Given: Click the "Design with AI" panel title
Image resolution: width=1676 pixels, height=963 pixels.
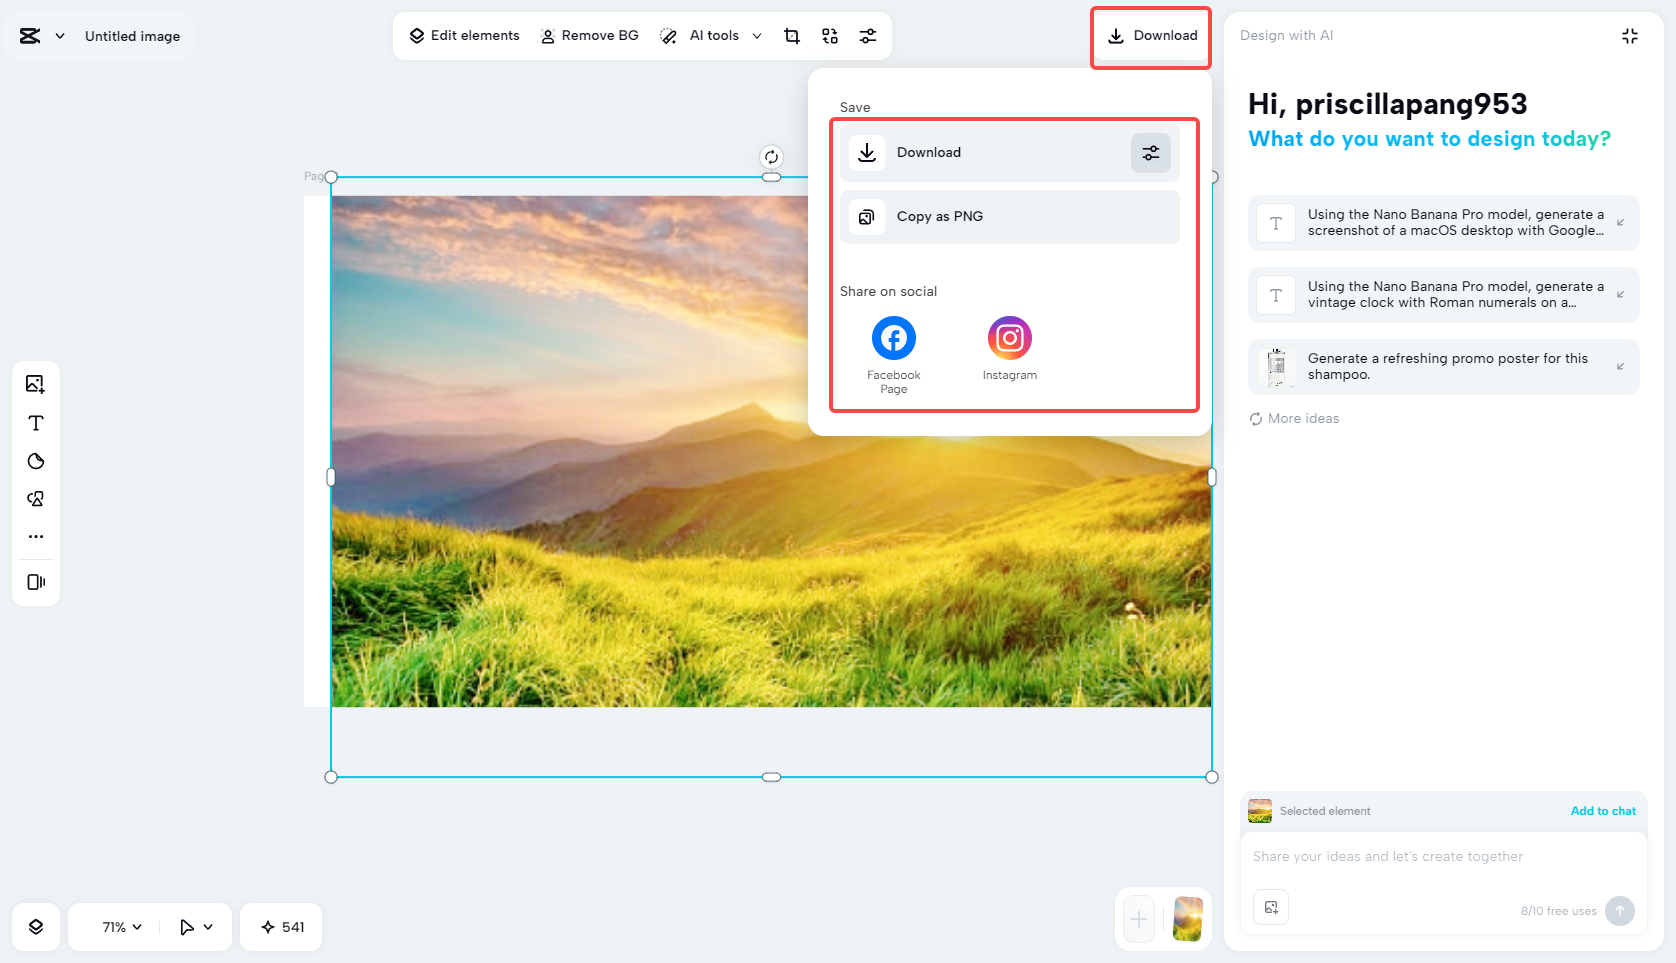Looking at the screenshot, I should click(1286, 36).
